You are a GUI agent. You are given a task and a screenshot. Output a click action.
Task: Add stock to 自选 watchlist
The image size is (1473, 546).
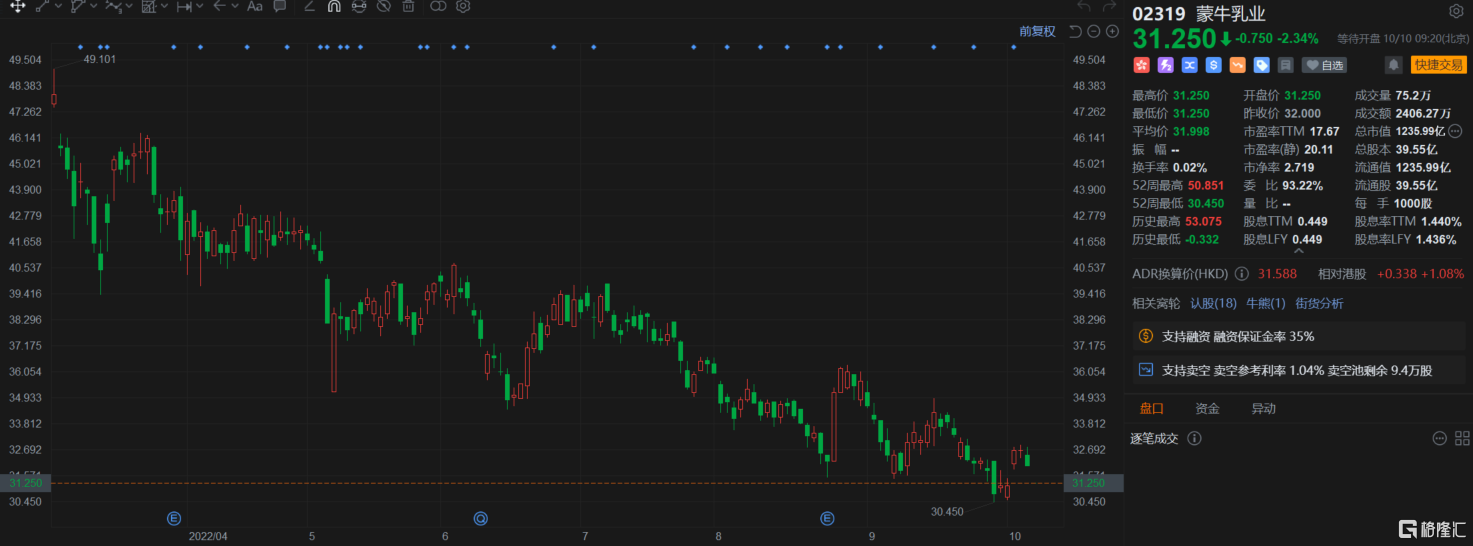pyautogui.click(x=1324, y=65)
